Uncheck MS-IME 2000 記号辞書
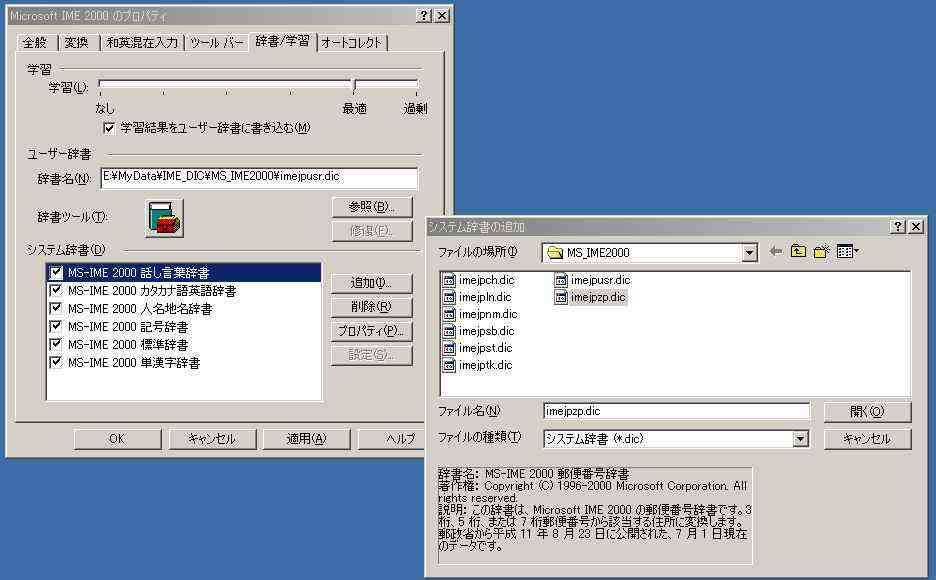This screenshot has width=936, height=580. (56, 326)
